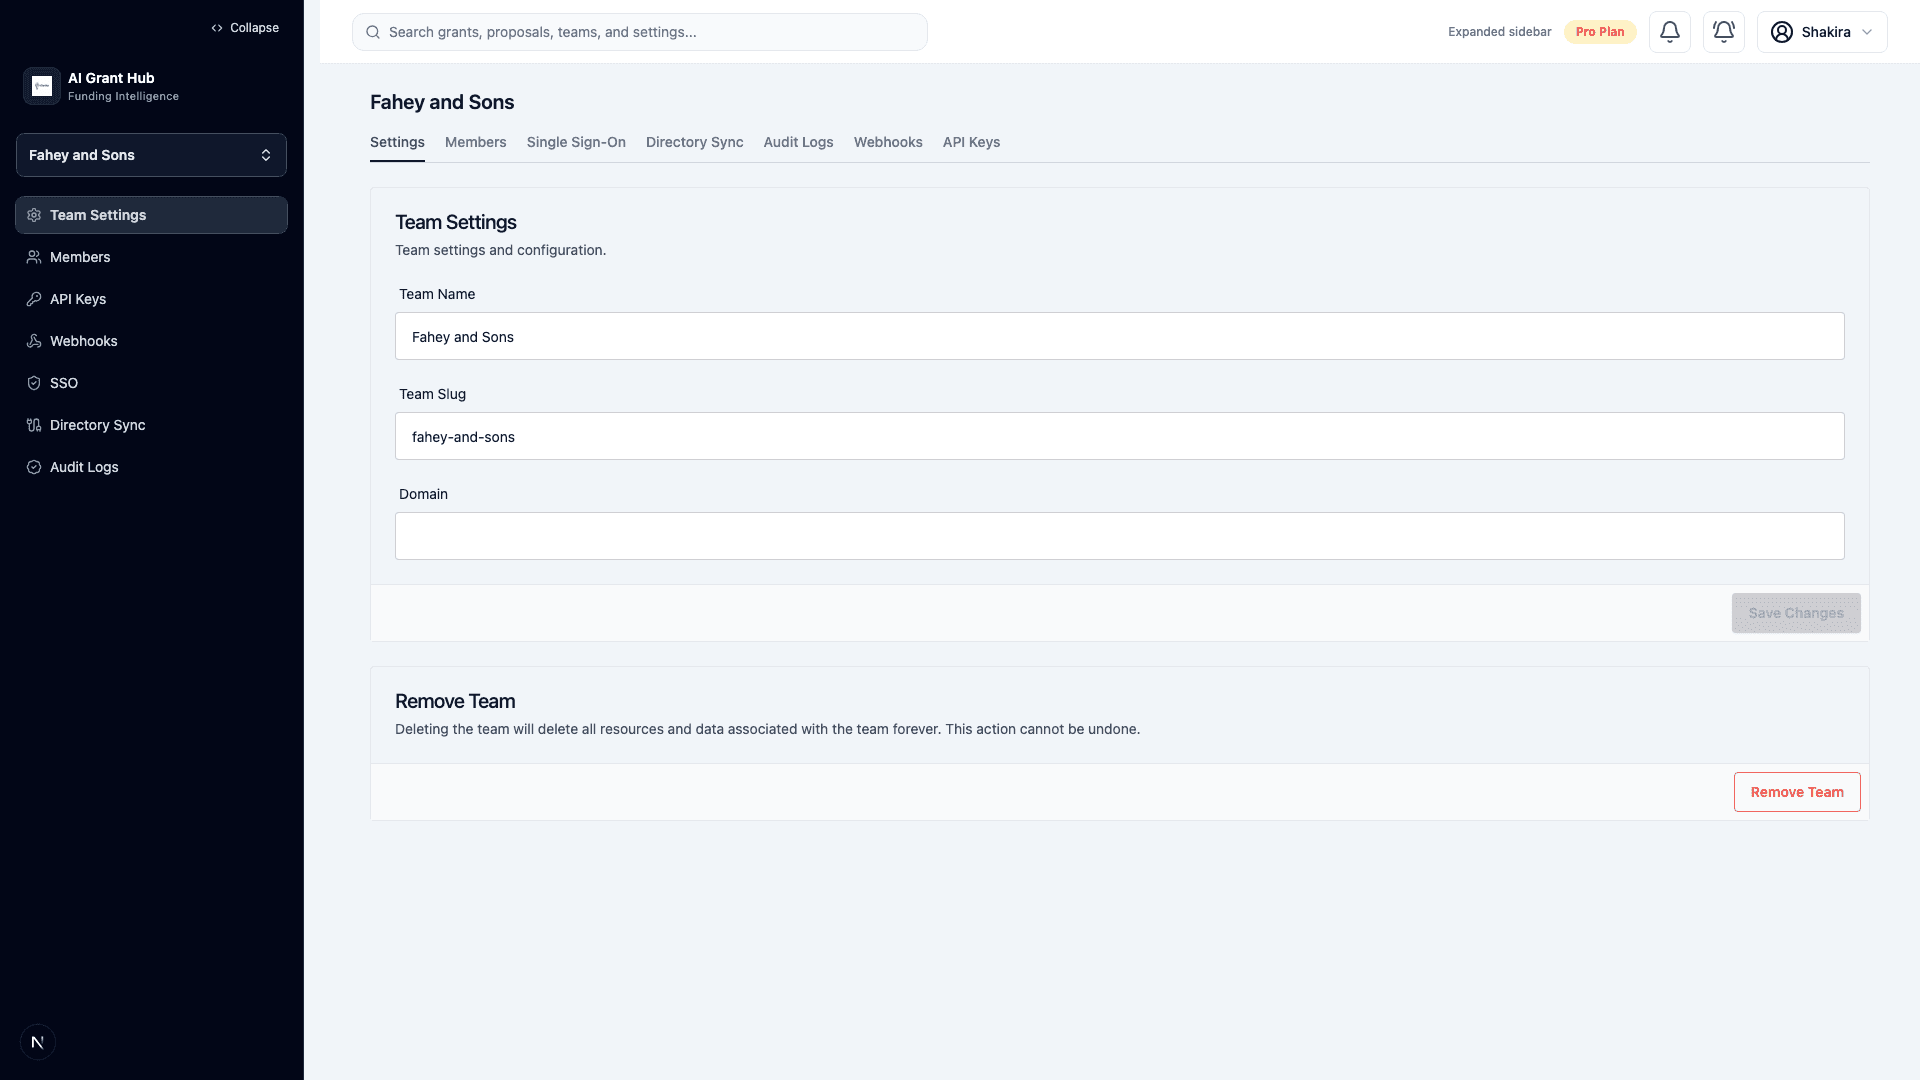Image resolution: width=1920 pixels, height=1080 pixels.
Task: Open the Fahey and Sons team switcher
Action: [x=151, y=155]
